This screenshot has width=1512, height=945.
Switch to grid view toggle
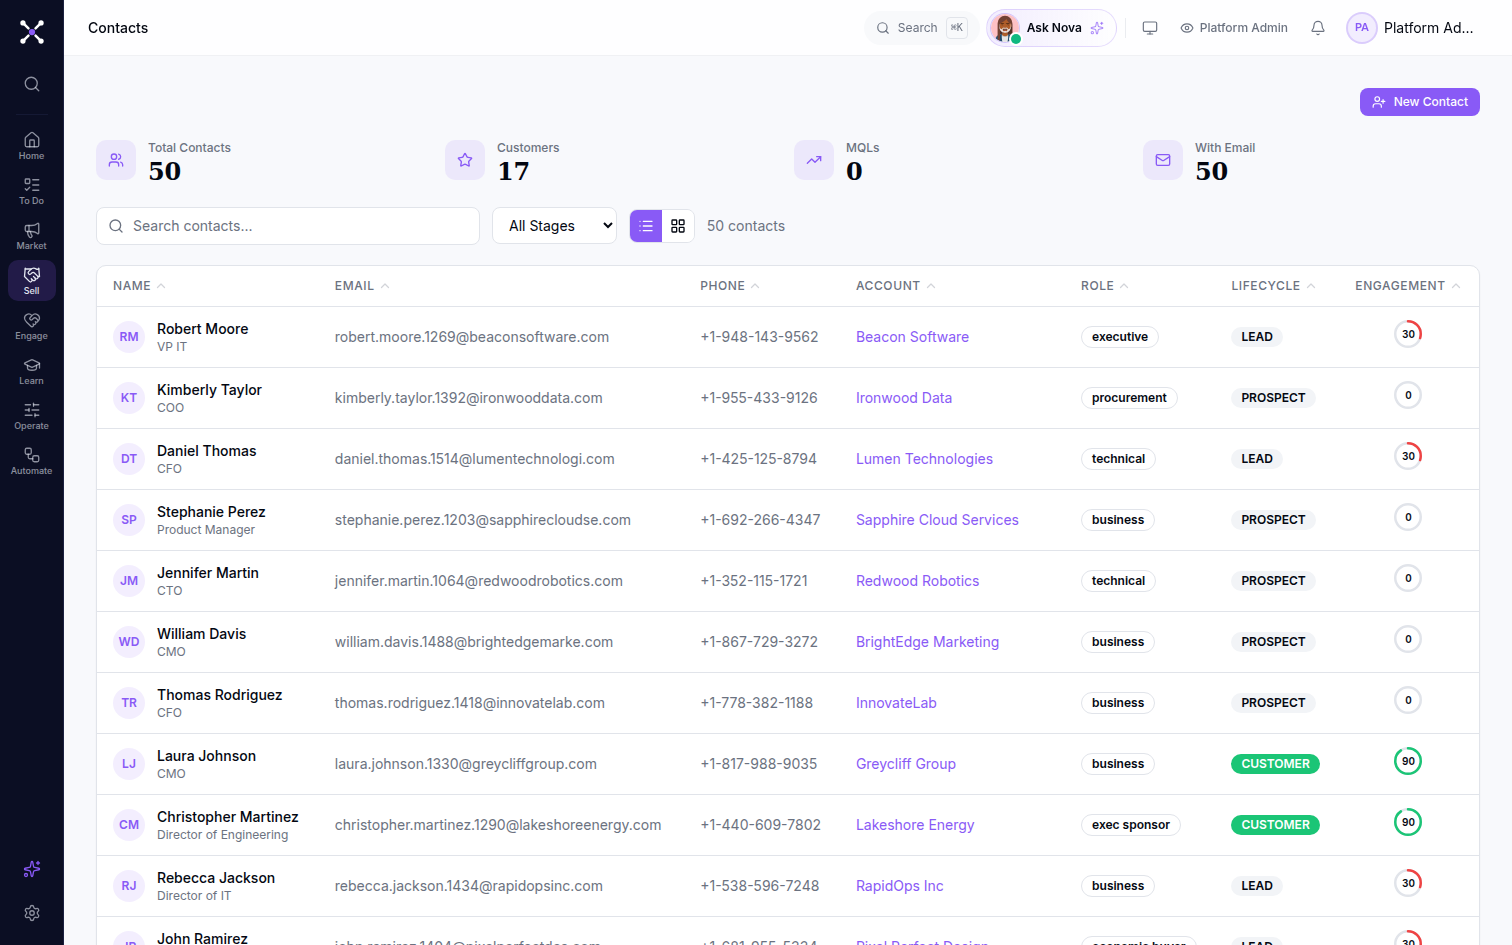pyautogui.click(x=678, y=226)
